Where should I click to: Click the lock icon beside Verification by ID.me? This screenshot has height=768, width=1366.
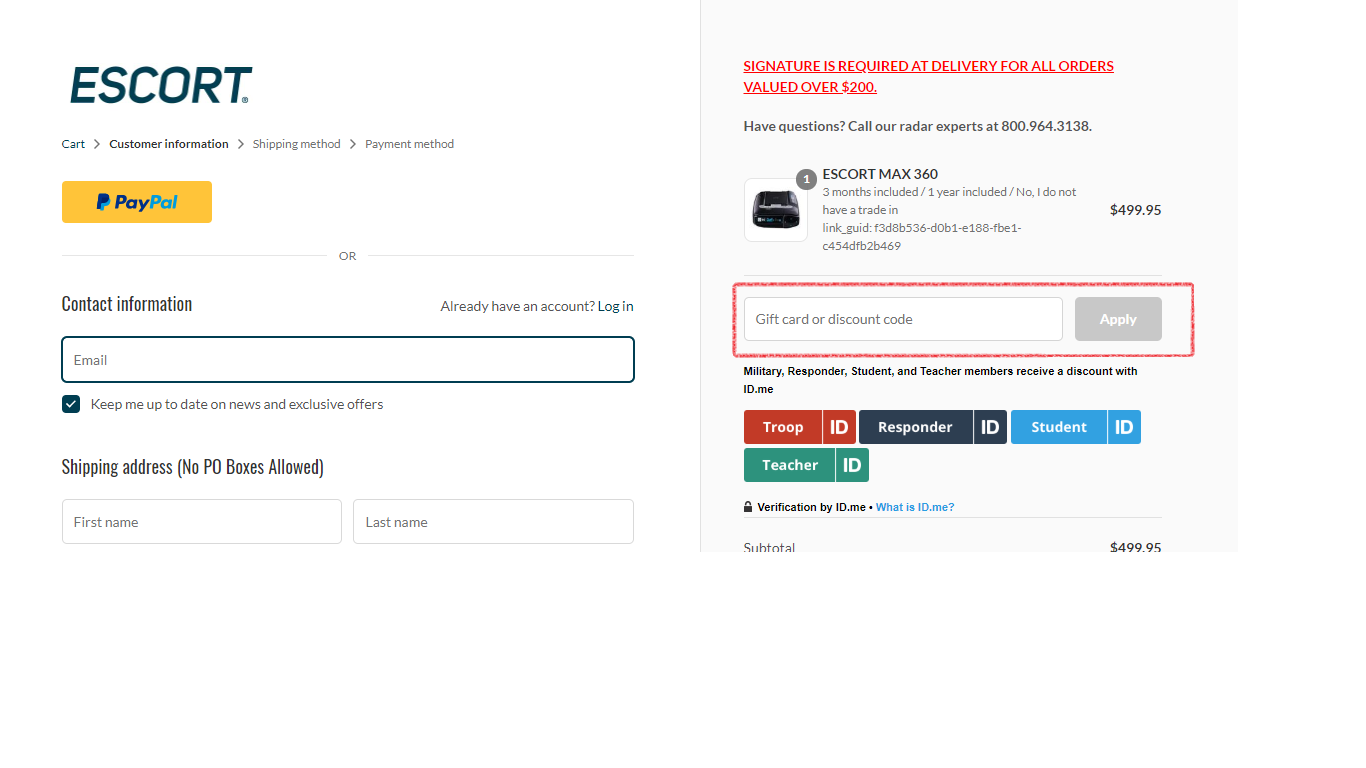point(748,507)
